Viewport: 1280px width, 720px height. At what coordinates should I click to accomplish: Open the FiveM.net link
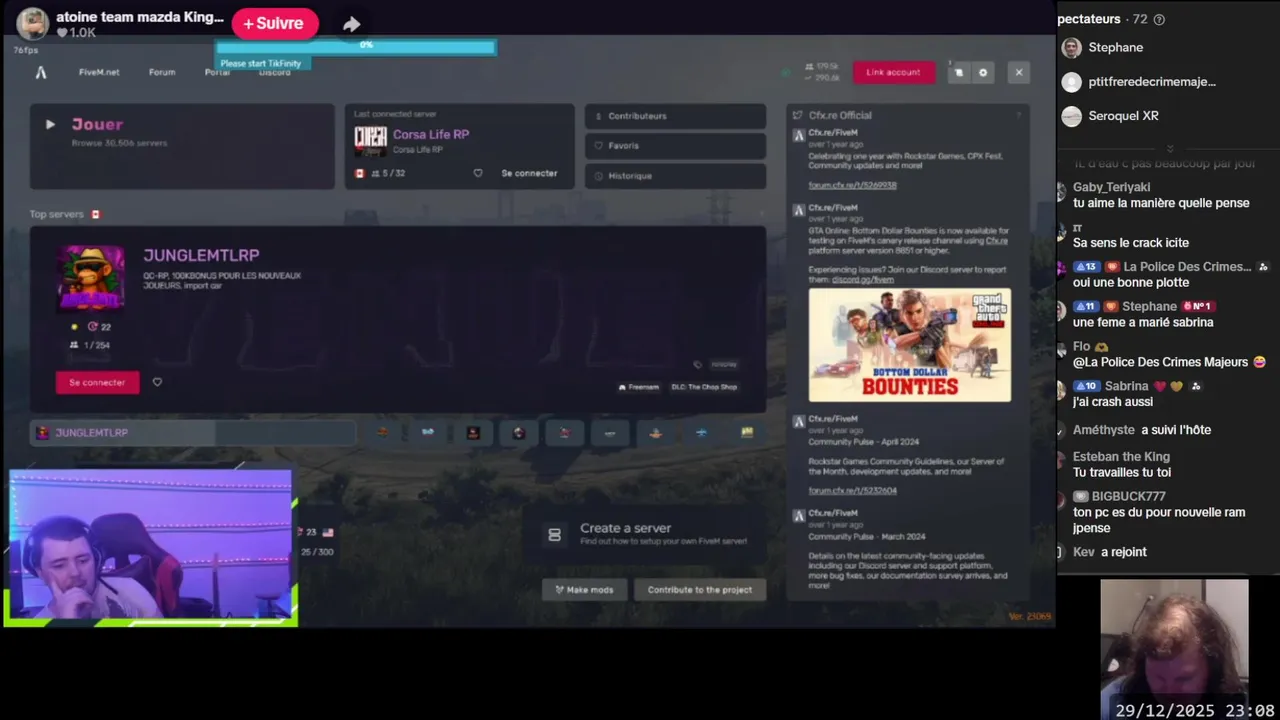[x=99, y=72]
